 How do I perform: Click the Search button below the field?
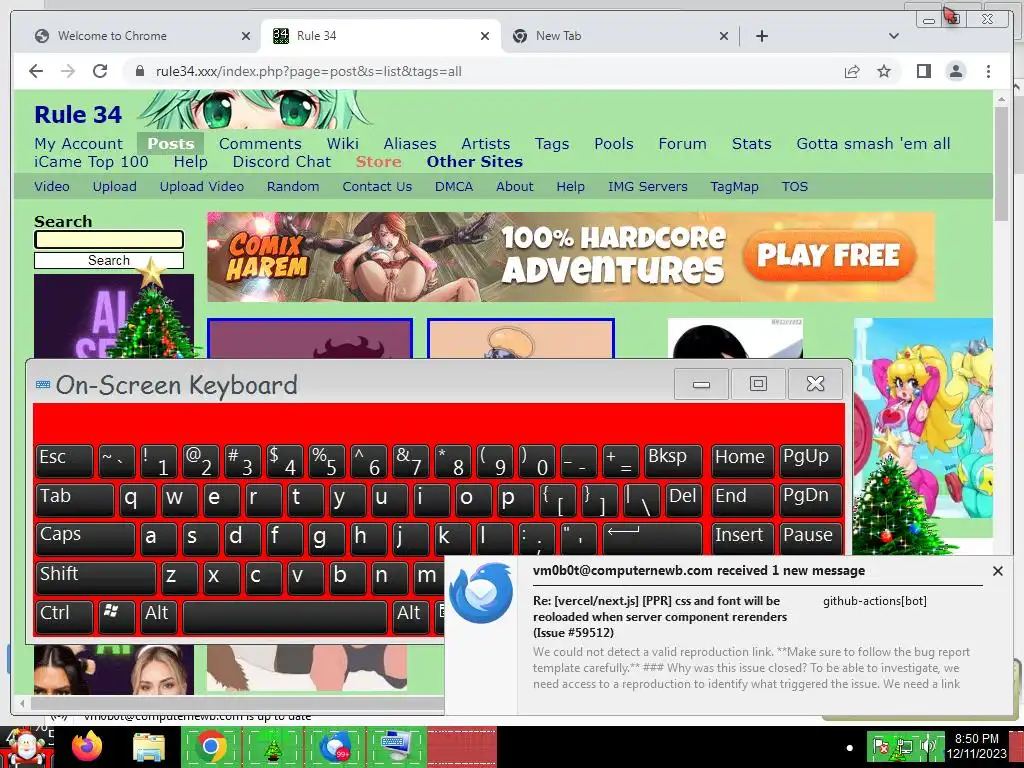(109, 261)
